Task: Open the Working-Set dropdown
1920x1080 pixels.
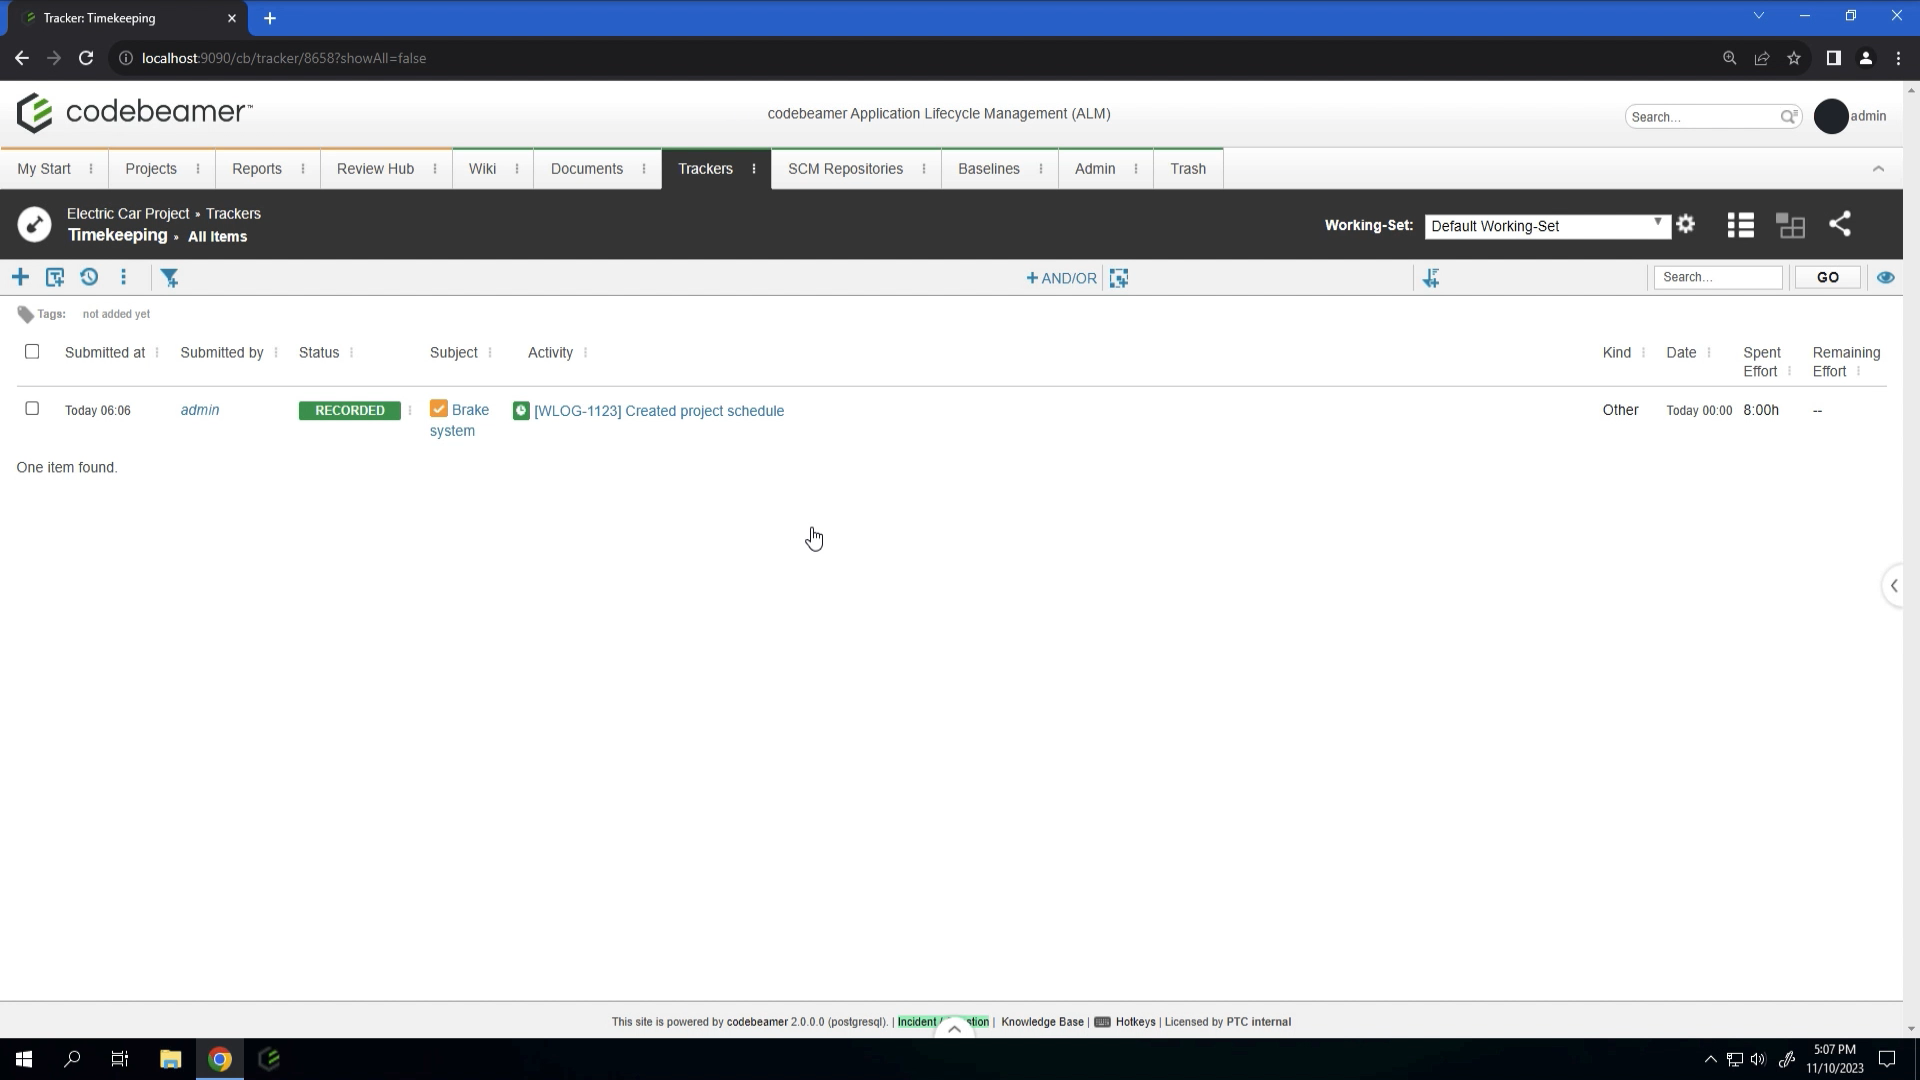Action: tap(1547, 226)
